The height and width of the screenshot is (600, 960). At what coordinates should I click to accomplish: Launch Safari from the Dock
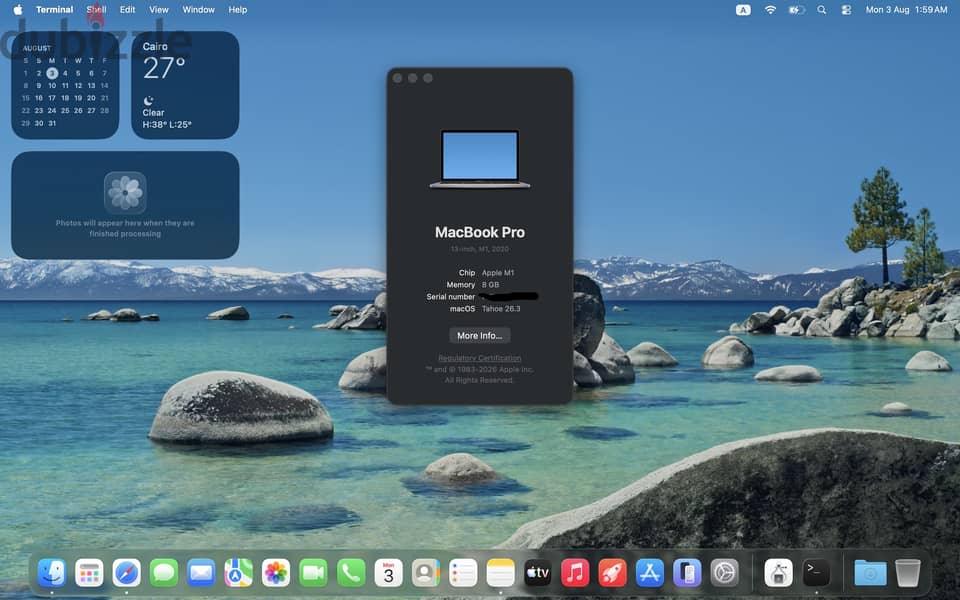click(127, 573)
